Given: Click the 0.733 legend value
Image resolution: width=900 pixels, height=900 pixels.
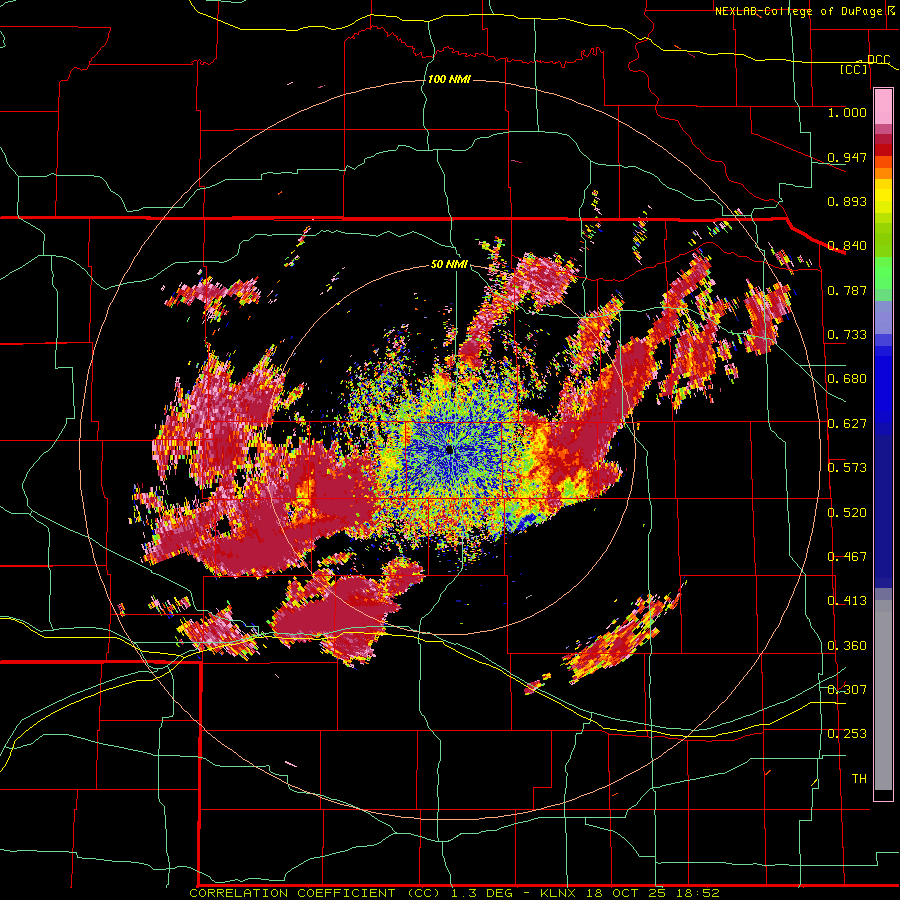Looking at the screenshot, I should click(x=847, y=334).
